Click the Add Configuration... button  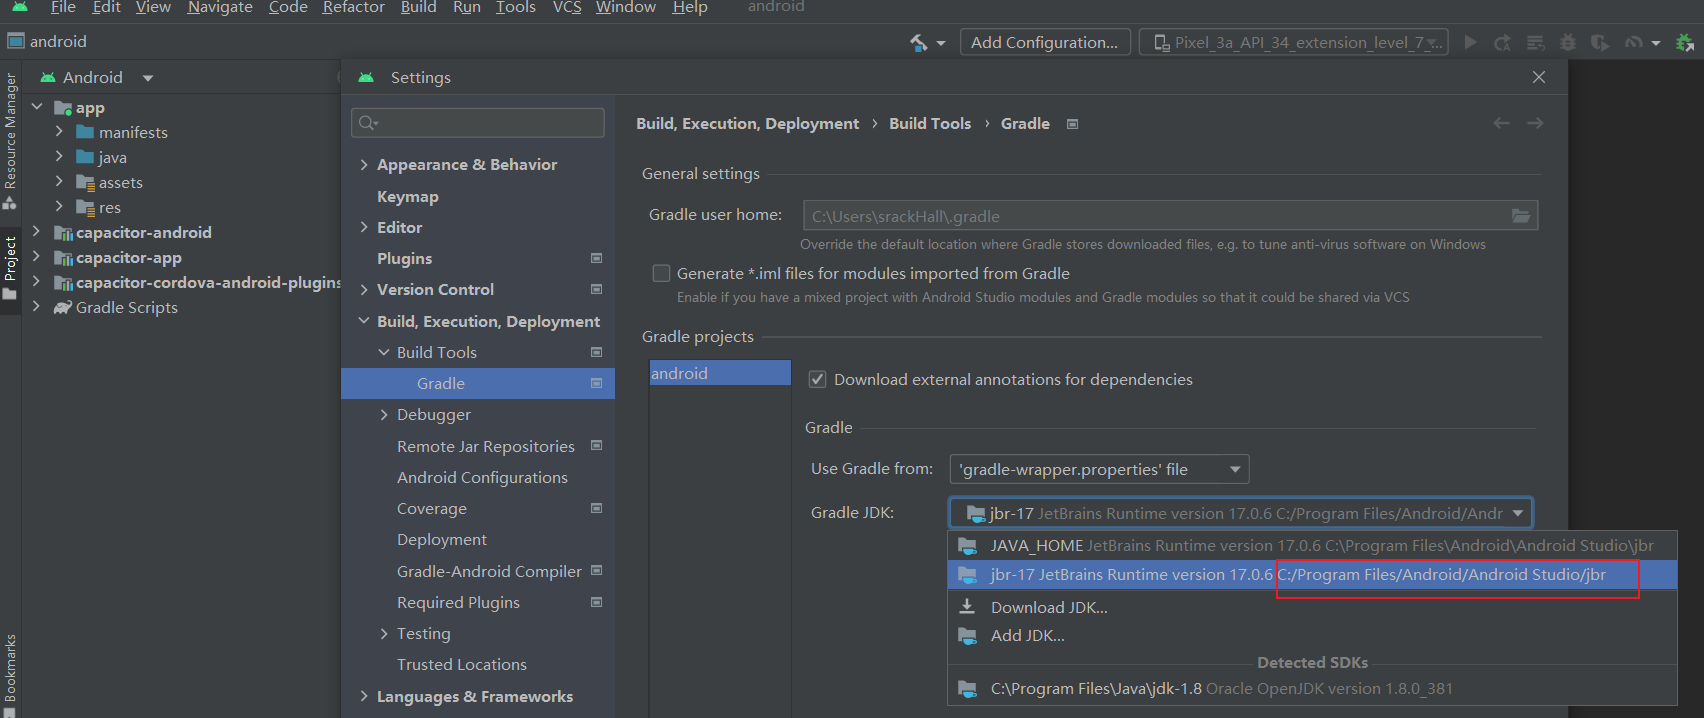pyautogui.click(x=1044, y=42)
